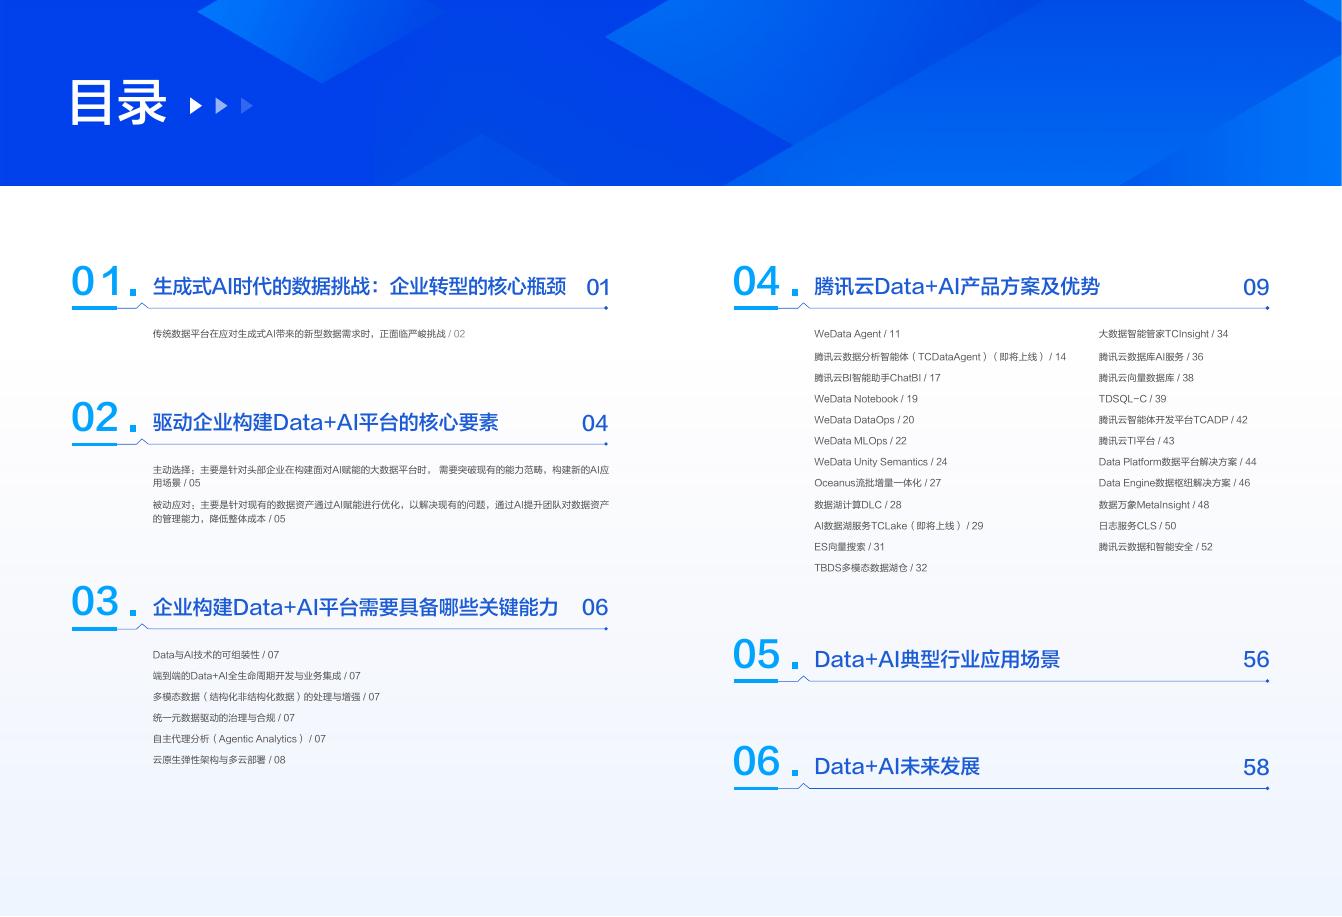Screen dimensions: 1342x917
Task: Select entry Data Platform数据平台解决方案 / 44
Action: pos(1177,462)
